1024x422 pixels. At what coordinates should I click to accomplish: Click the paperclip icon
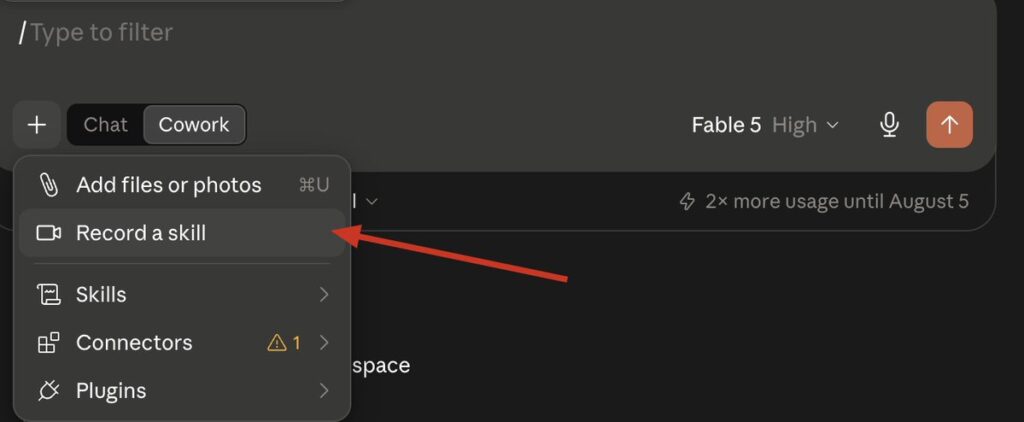click(x=48, y=185)
